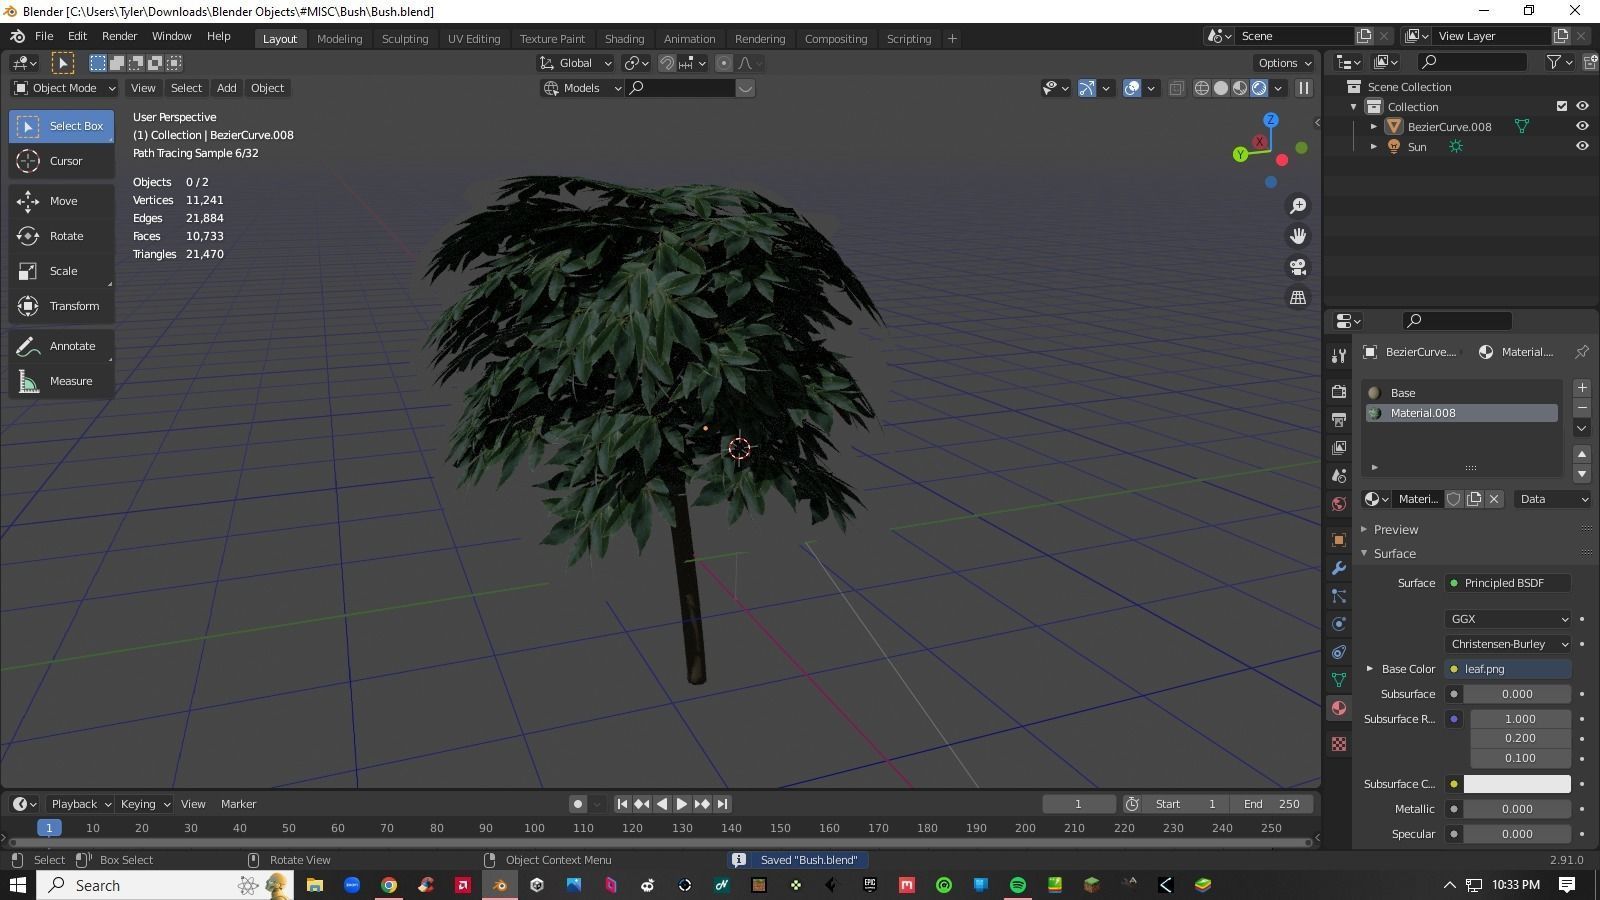Add material slot with plus button
The image size is (1600, 900).
[1582, 387]
